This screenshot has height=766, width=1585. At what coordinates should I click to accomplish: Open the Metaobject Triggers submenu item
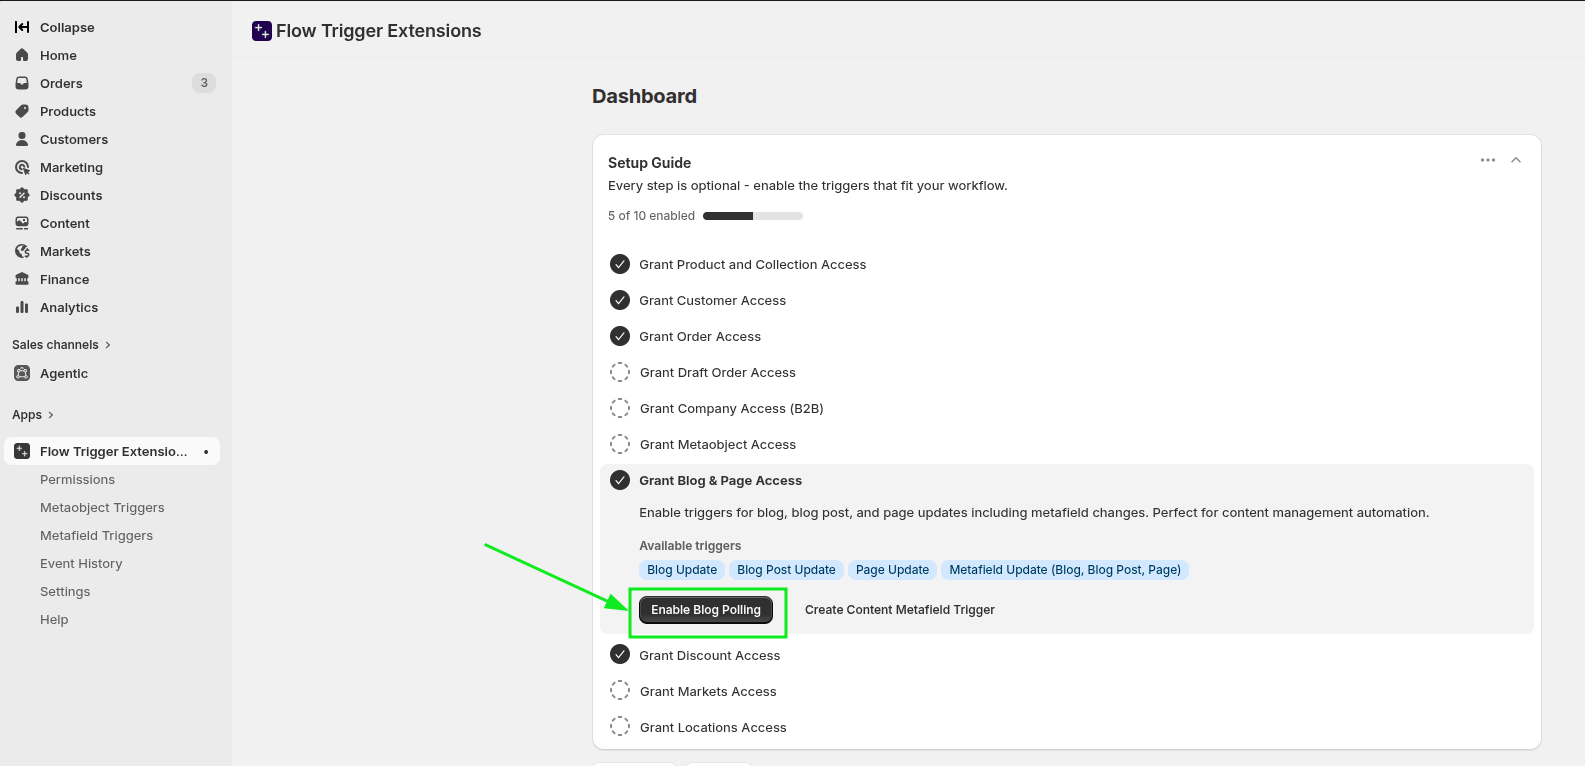pos(102,508)
